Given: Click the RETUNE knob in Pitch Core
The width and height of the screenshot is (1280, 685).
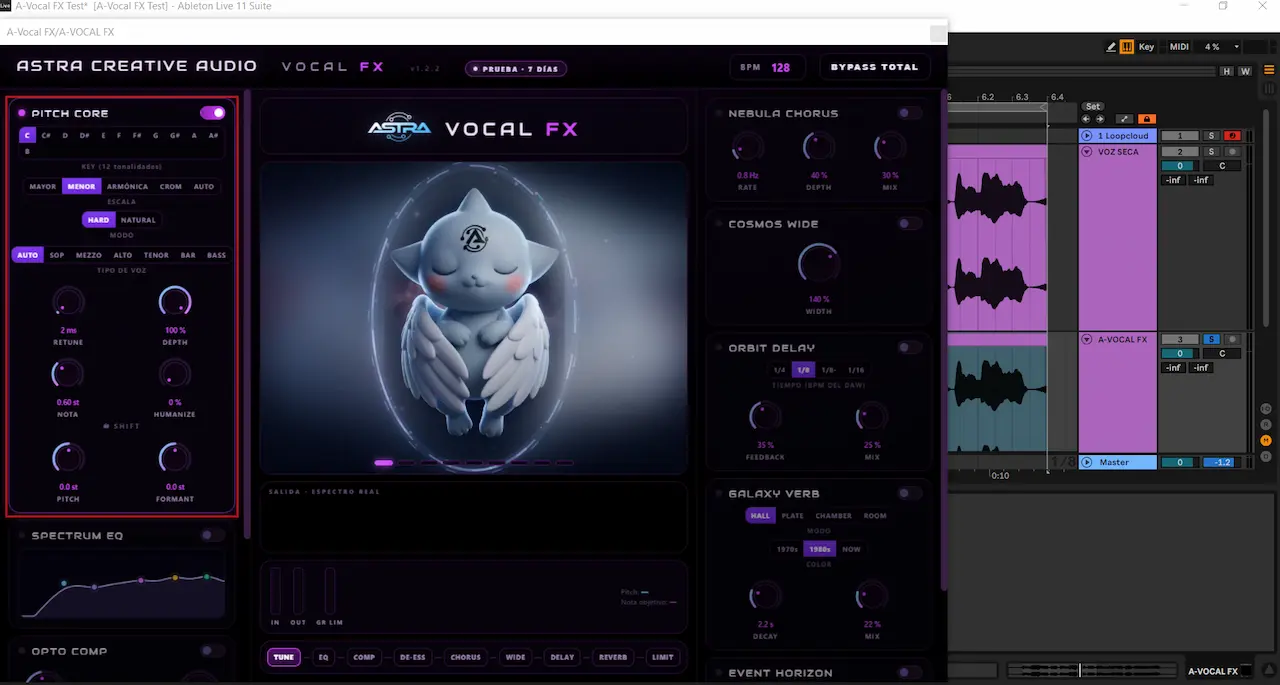Looking at the screenshot, I should pos(68,300).
